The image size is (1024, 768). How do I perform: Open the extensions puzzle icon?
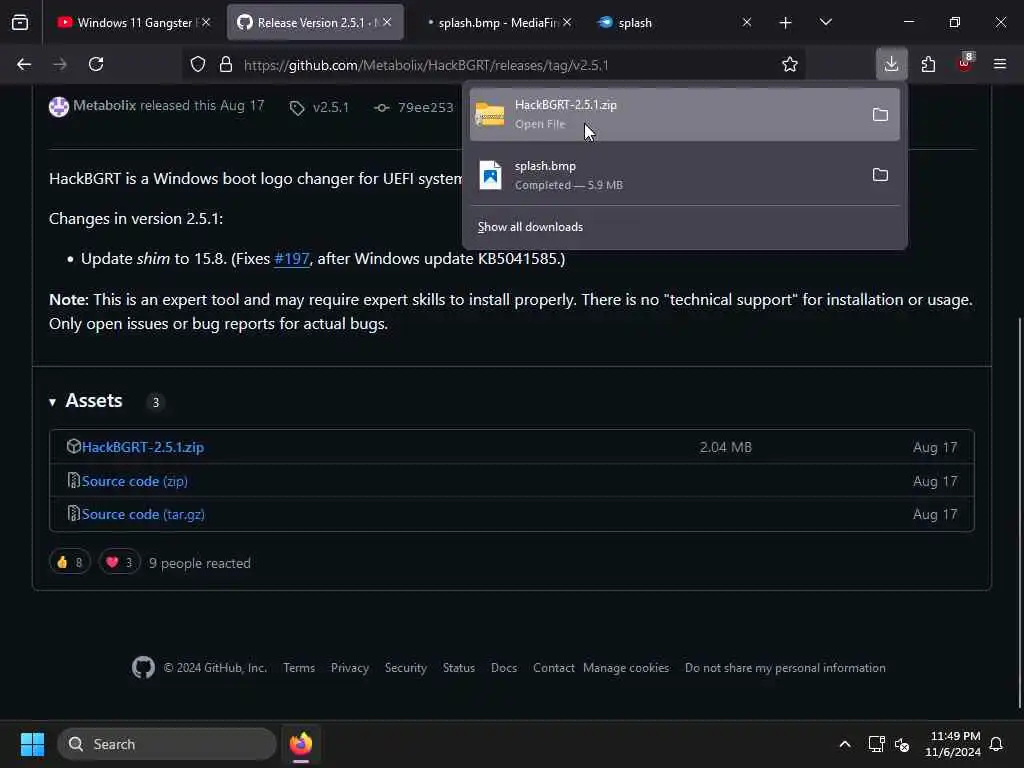pyautogui.click(x=928, y=65)
